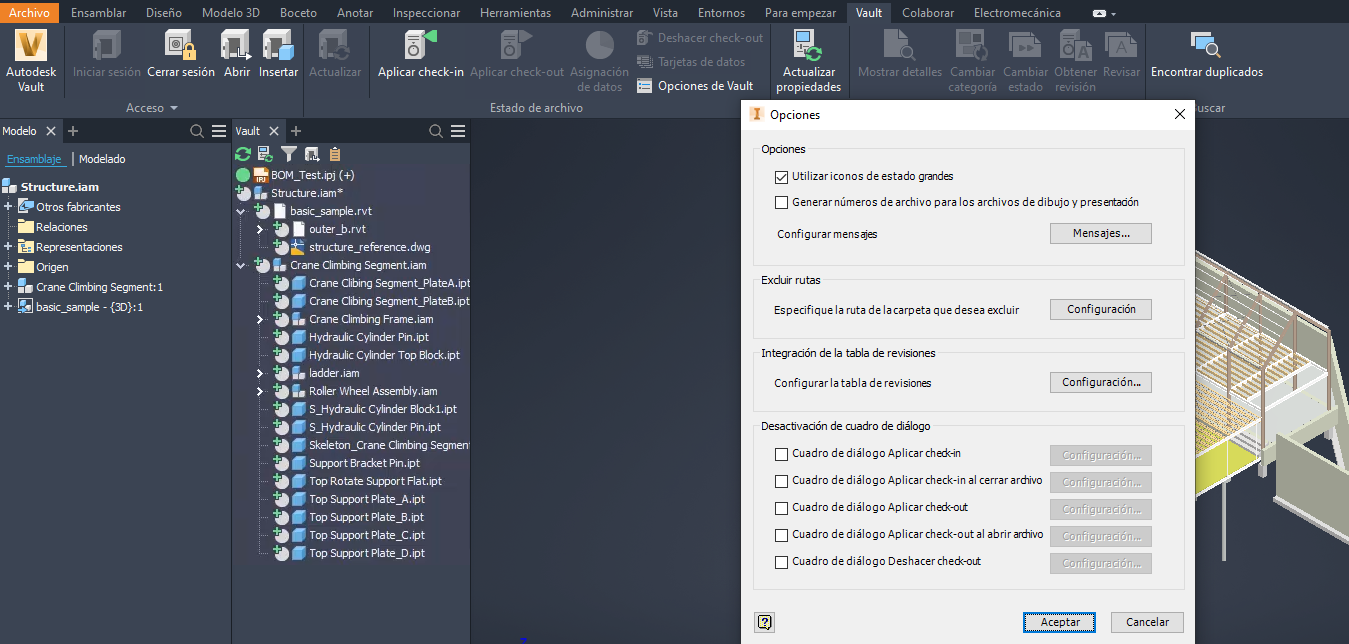
Task: Refresh the Vault browser with green arrows
Action: [x=243, y=154]
